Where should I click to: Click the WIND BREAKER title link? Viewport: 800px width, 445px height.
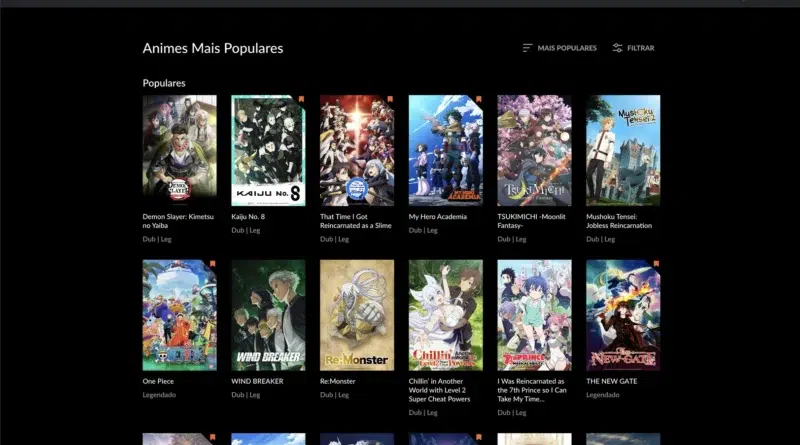(257, 381)
